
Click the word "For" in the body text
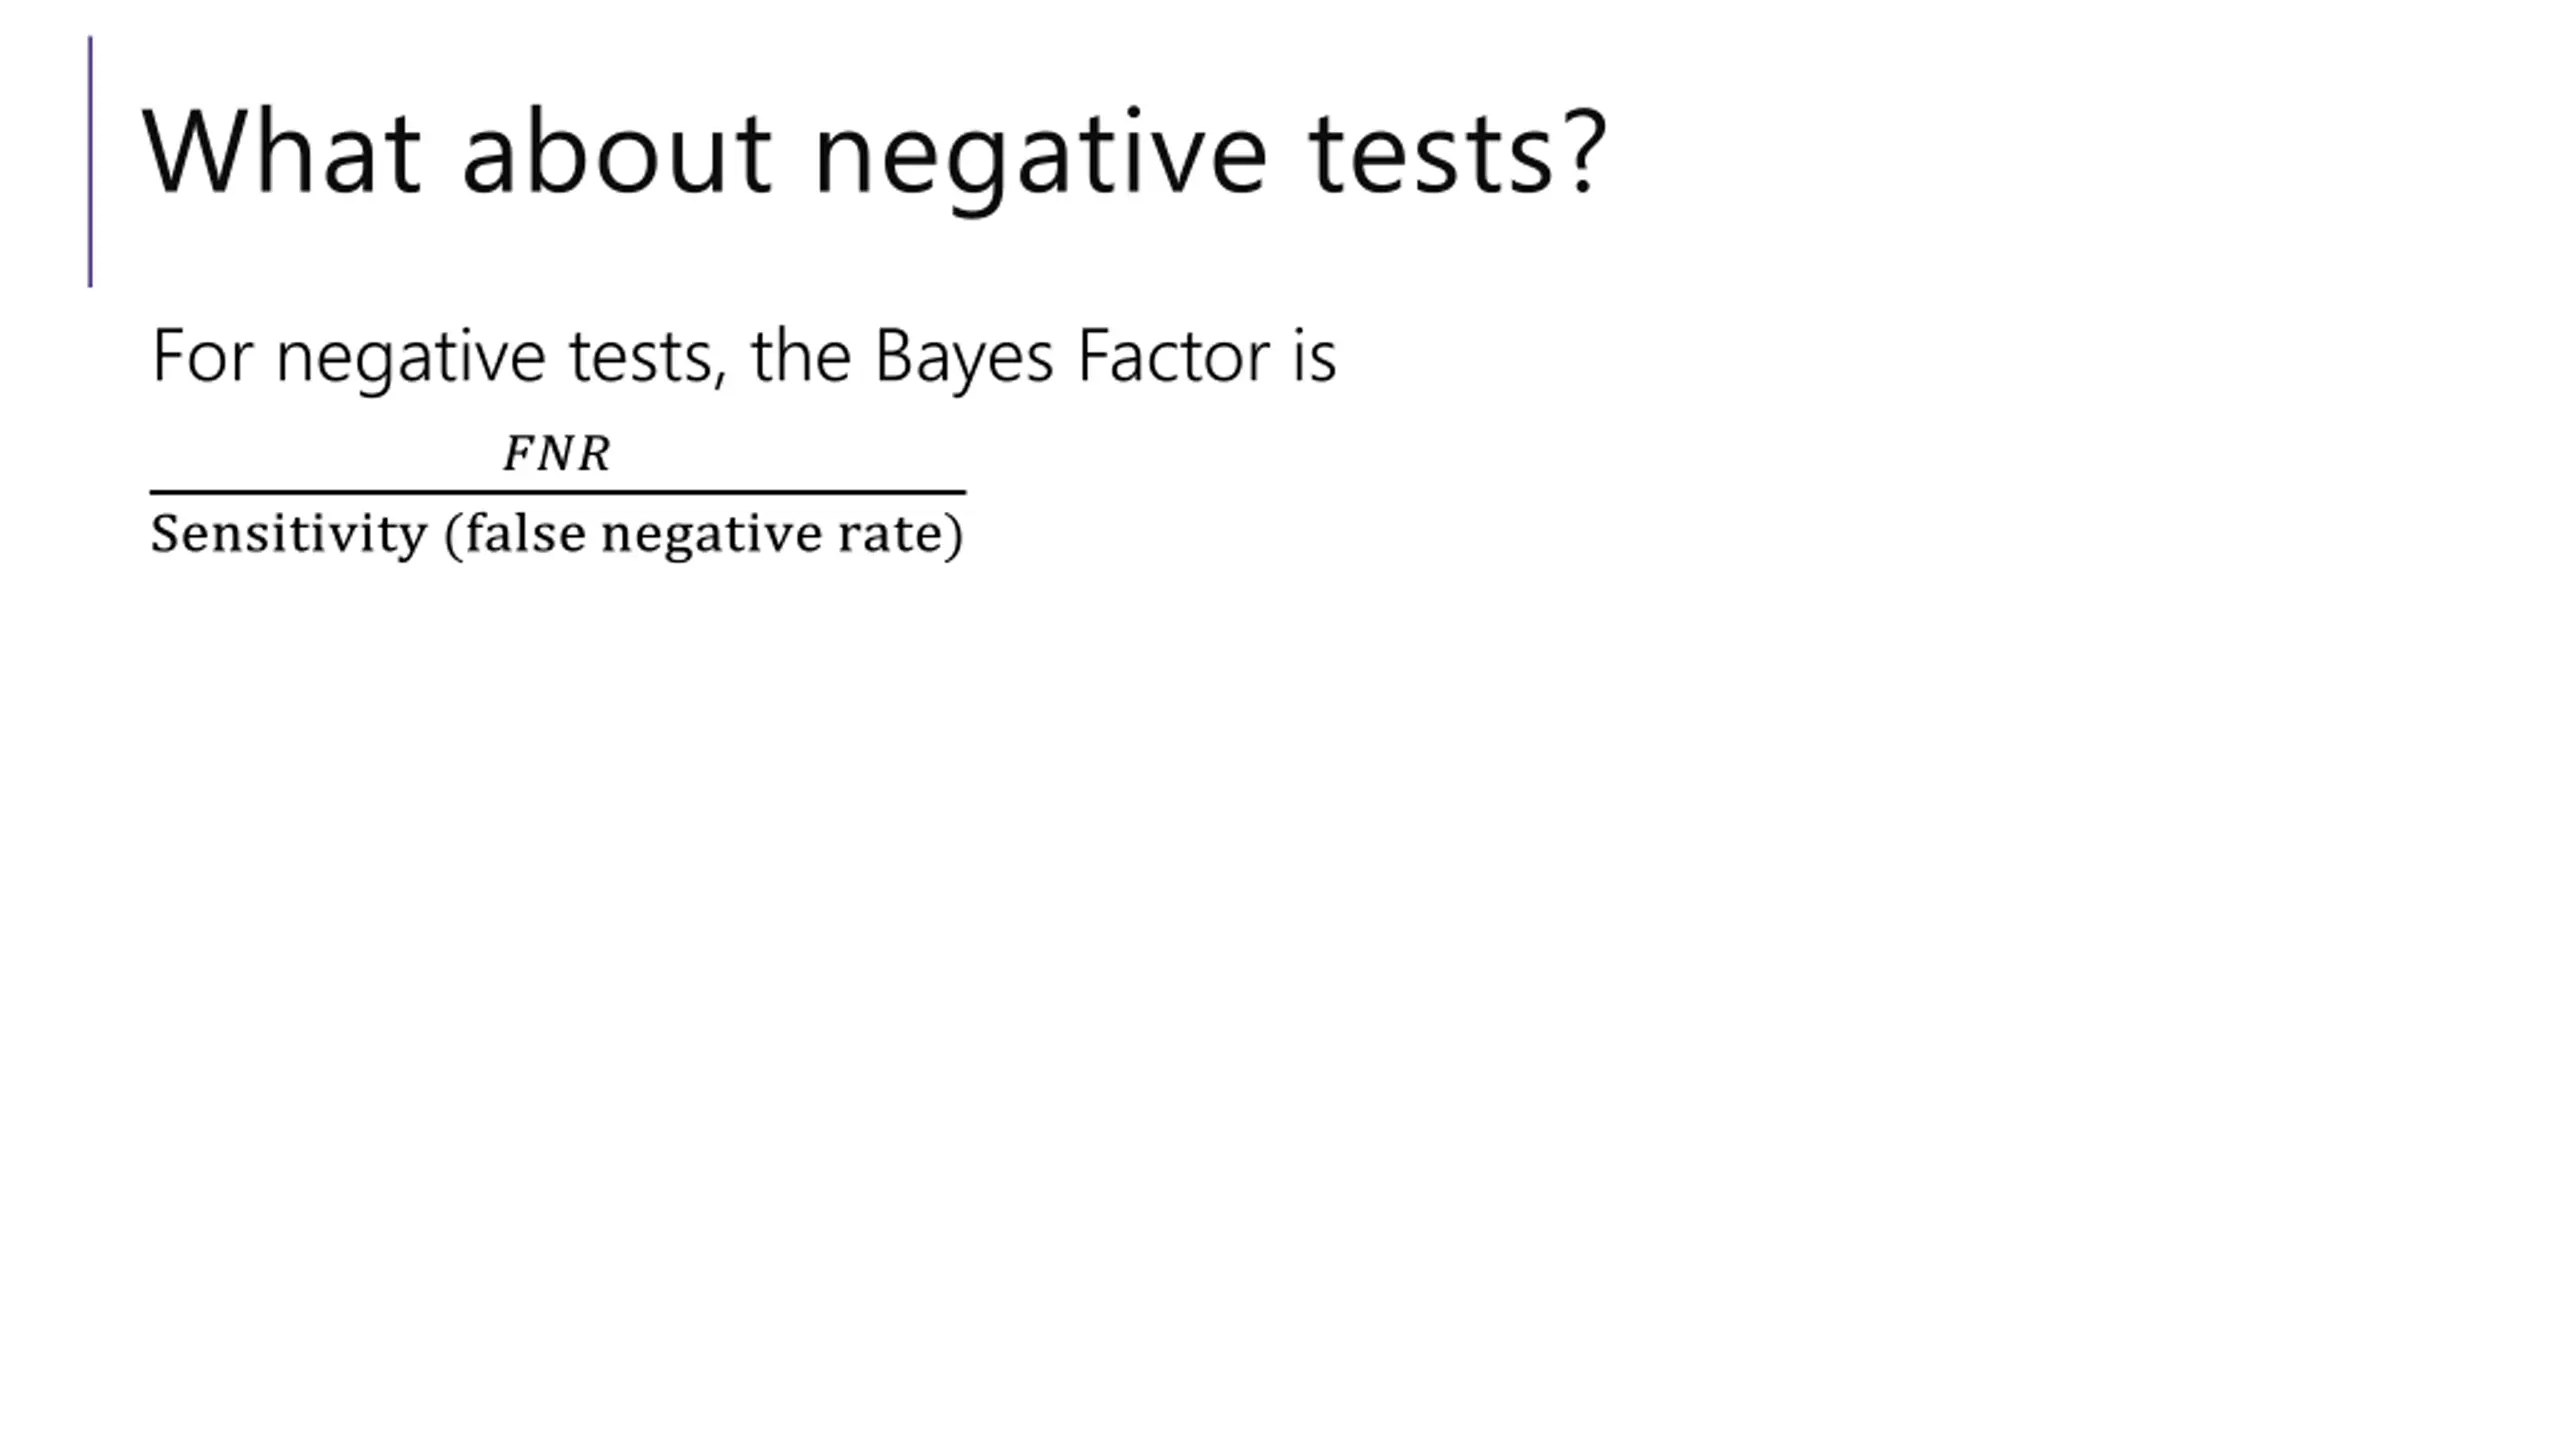tap(201, 356)
